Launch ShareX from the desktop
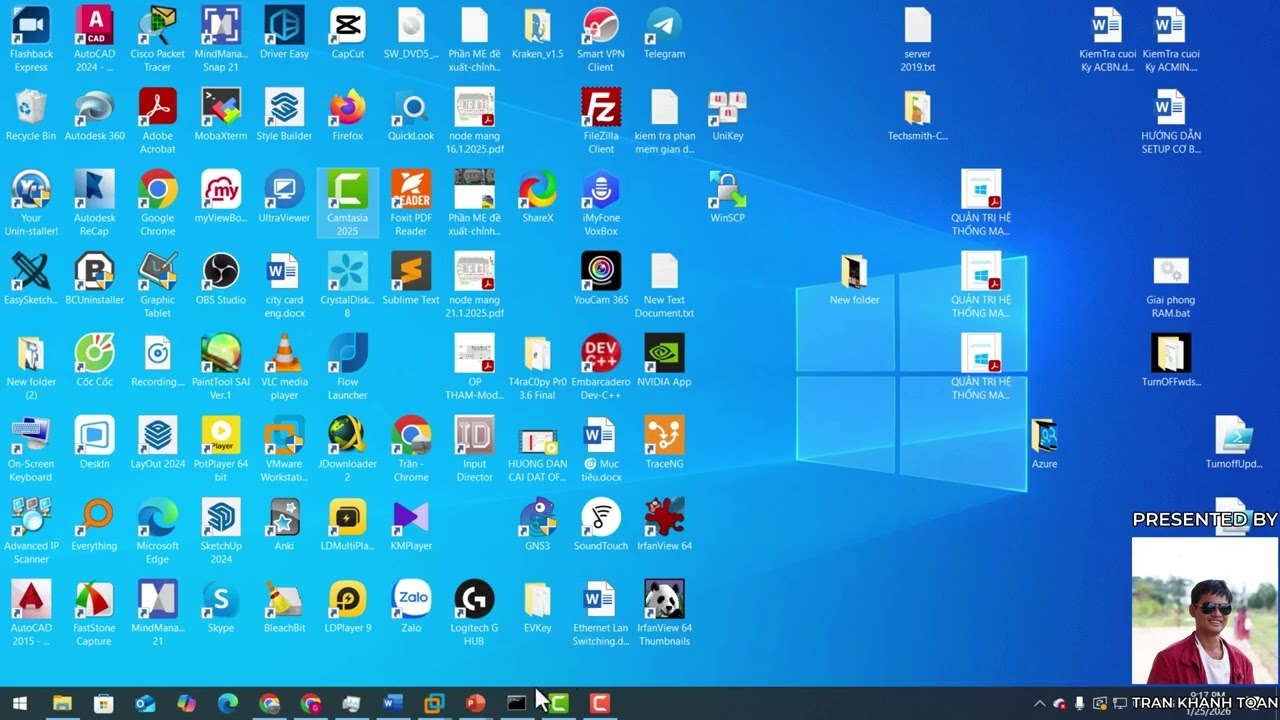 tap(537, 197)
